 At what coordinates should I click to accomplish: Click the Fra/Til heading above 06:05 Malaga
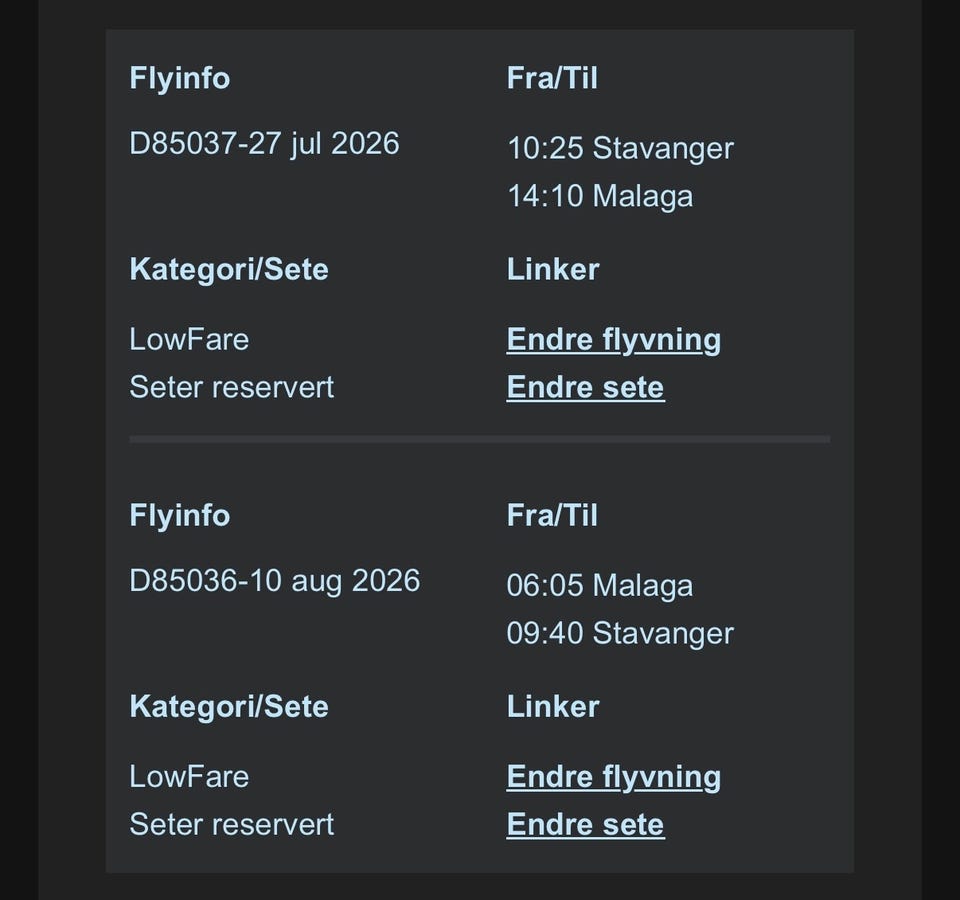(x=552, y=516)
